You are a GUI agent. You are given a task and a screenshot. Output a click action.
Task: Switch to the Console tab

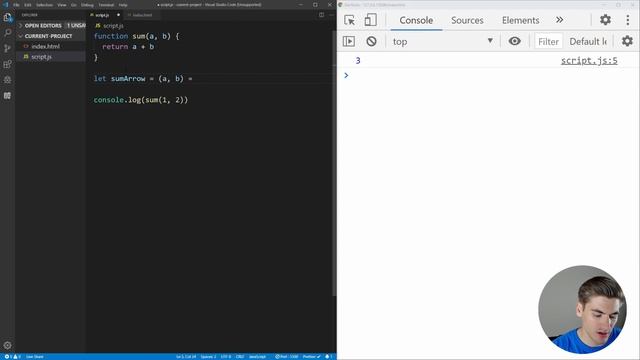416,20
